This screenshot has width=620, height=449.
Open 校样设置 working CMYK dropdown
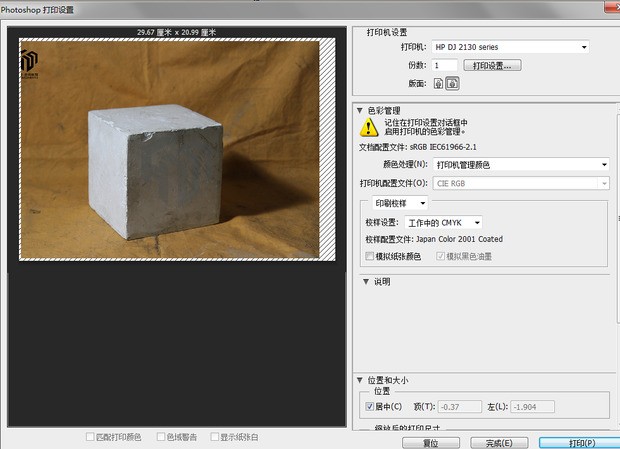444,222
